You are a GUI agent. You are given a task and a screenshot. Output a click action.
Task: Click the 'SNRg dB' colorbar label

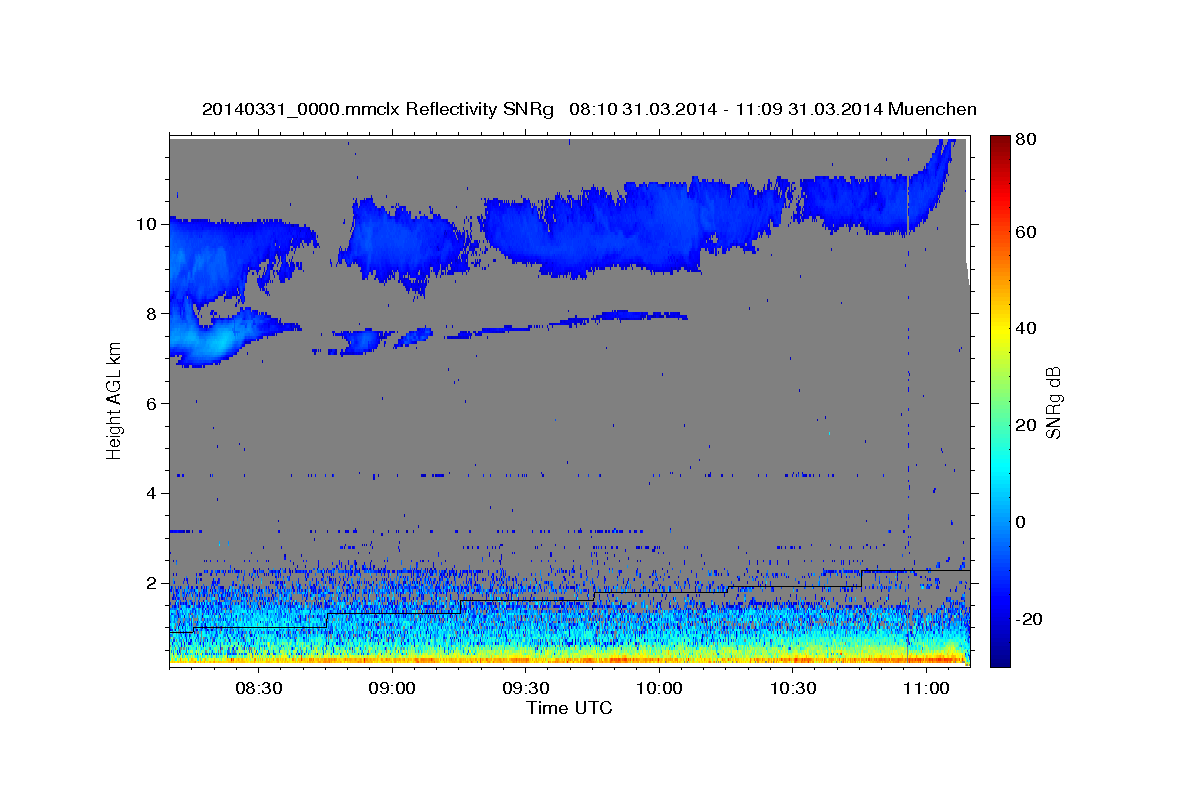[1053, 402]
